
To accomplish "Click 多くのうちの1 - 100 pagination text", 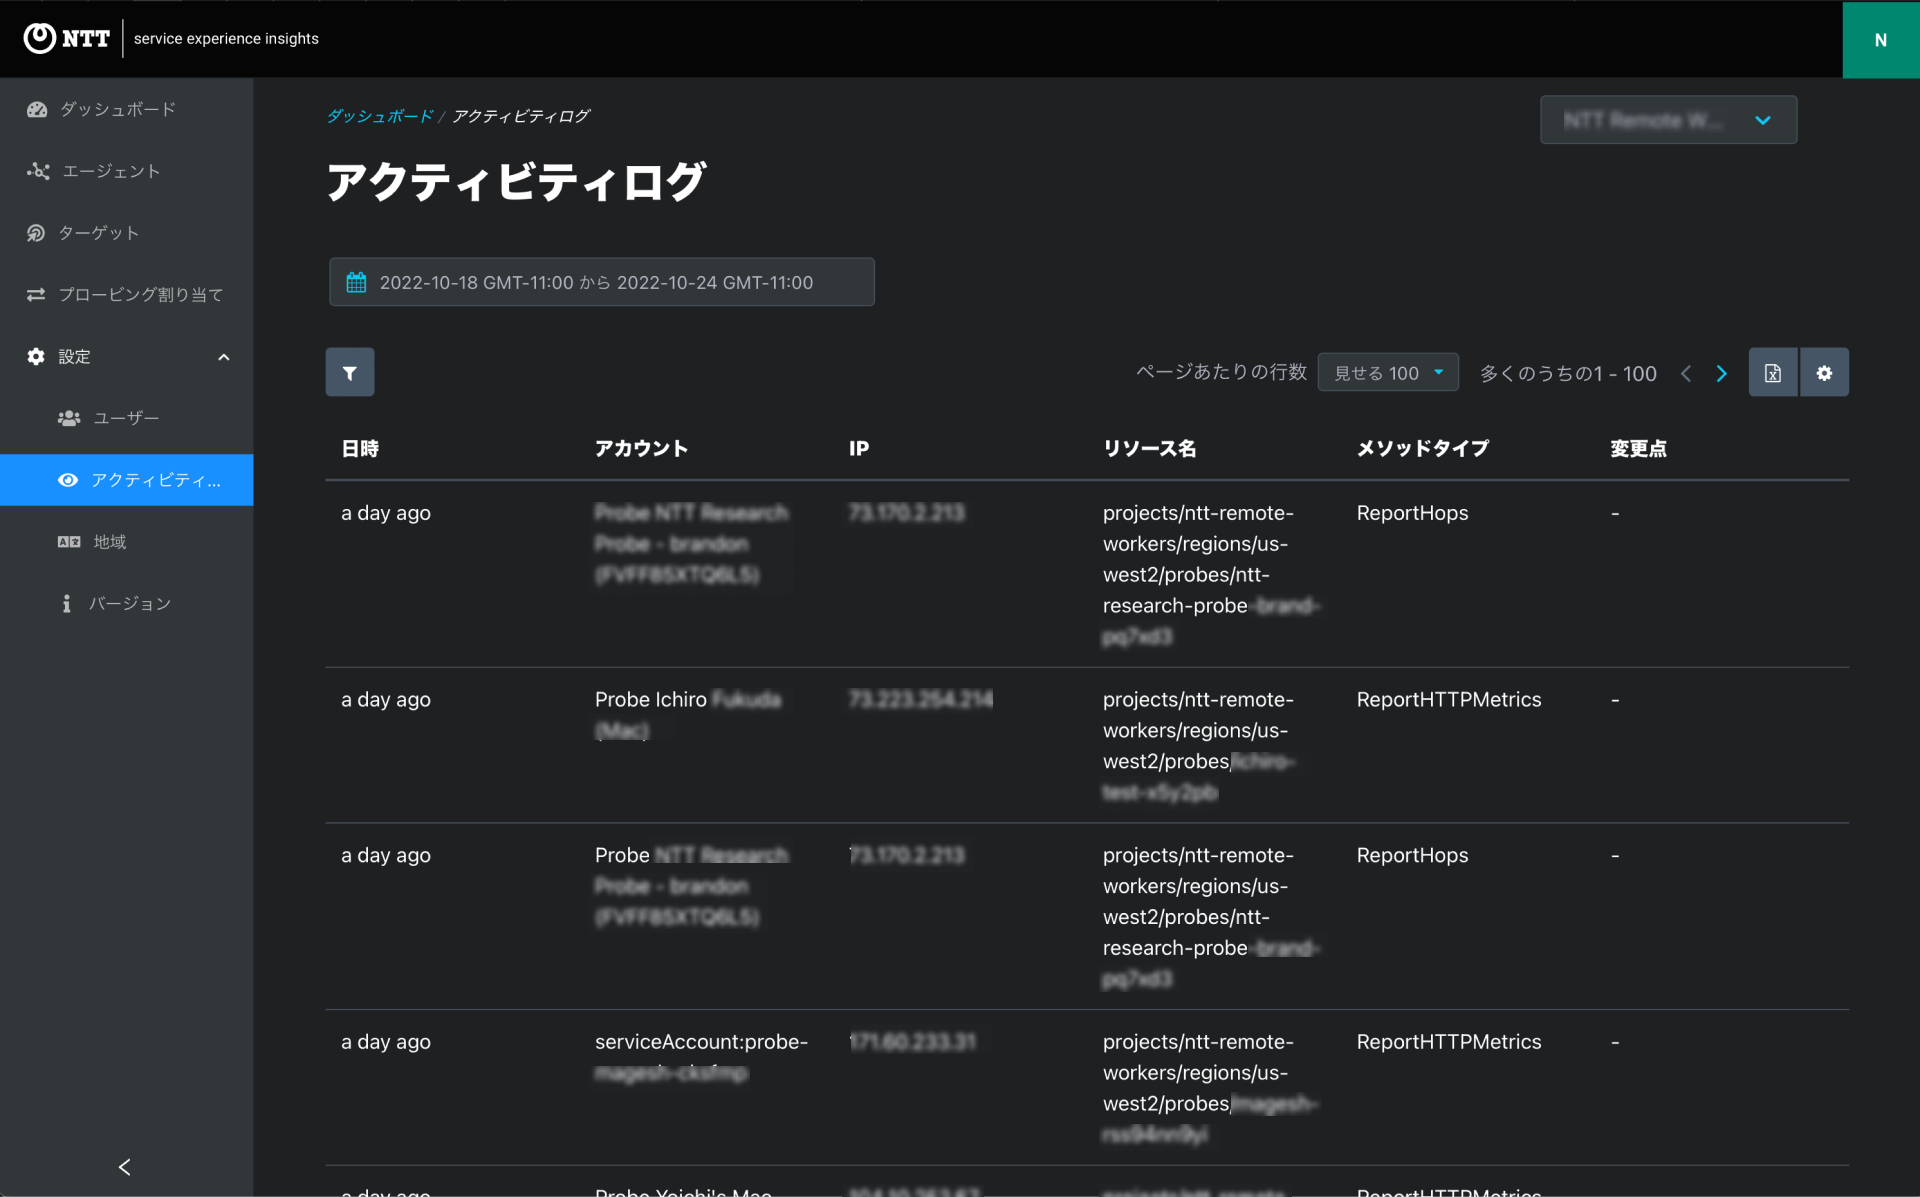I will point(1568,373).
